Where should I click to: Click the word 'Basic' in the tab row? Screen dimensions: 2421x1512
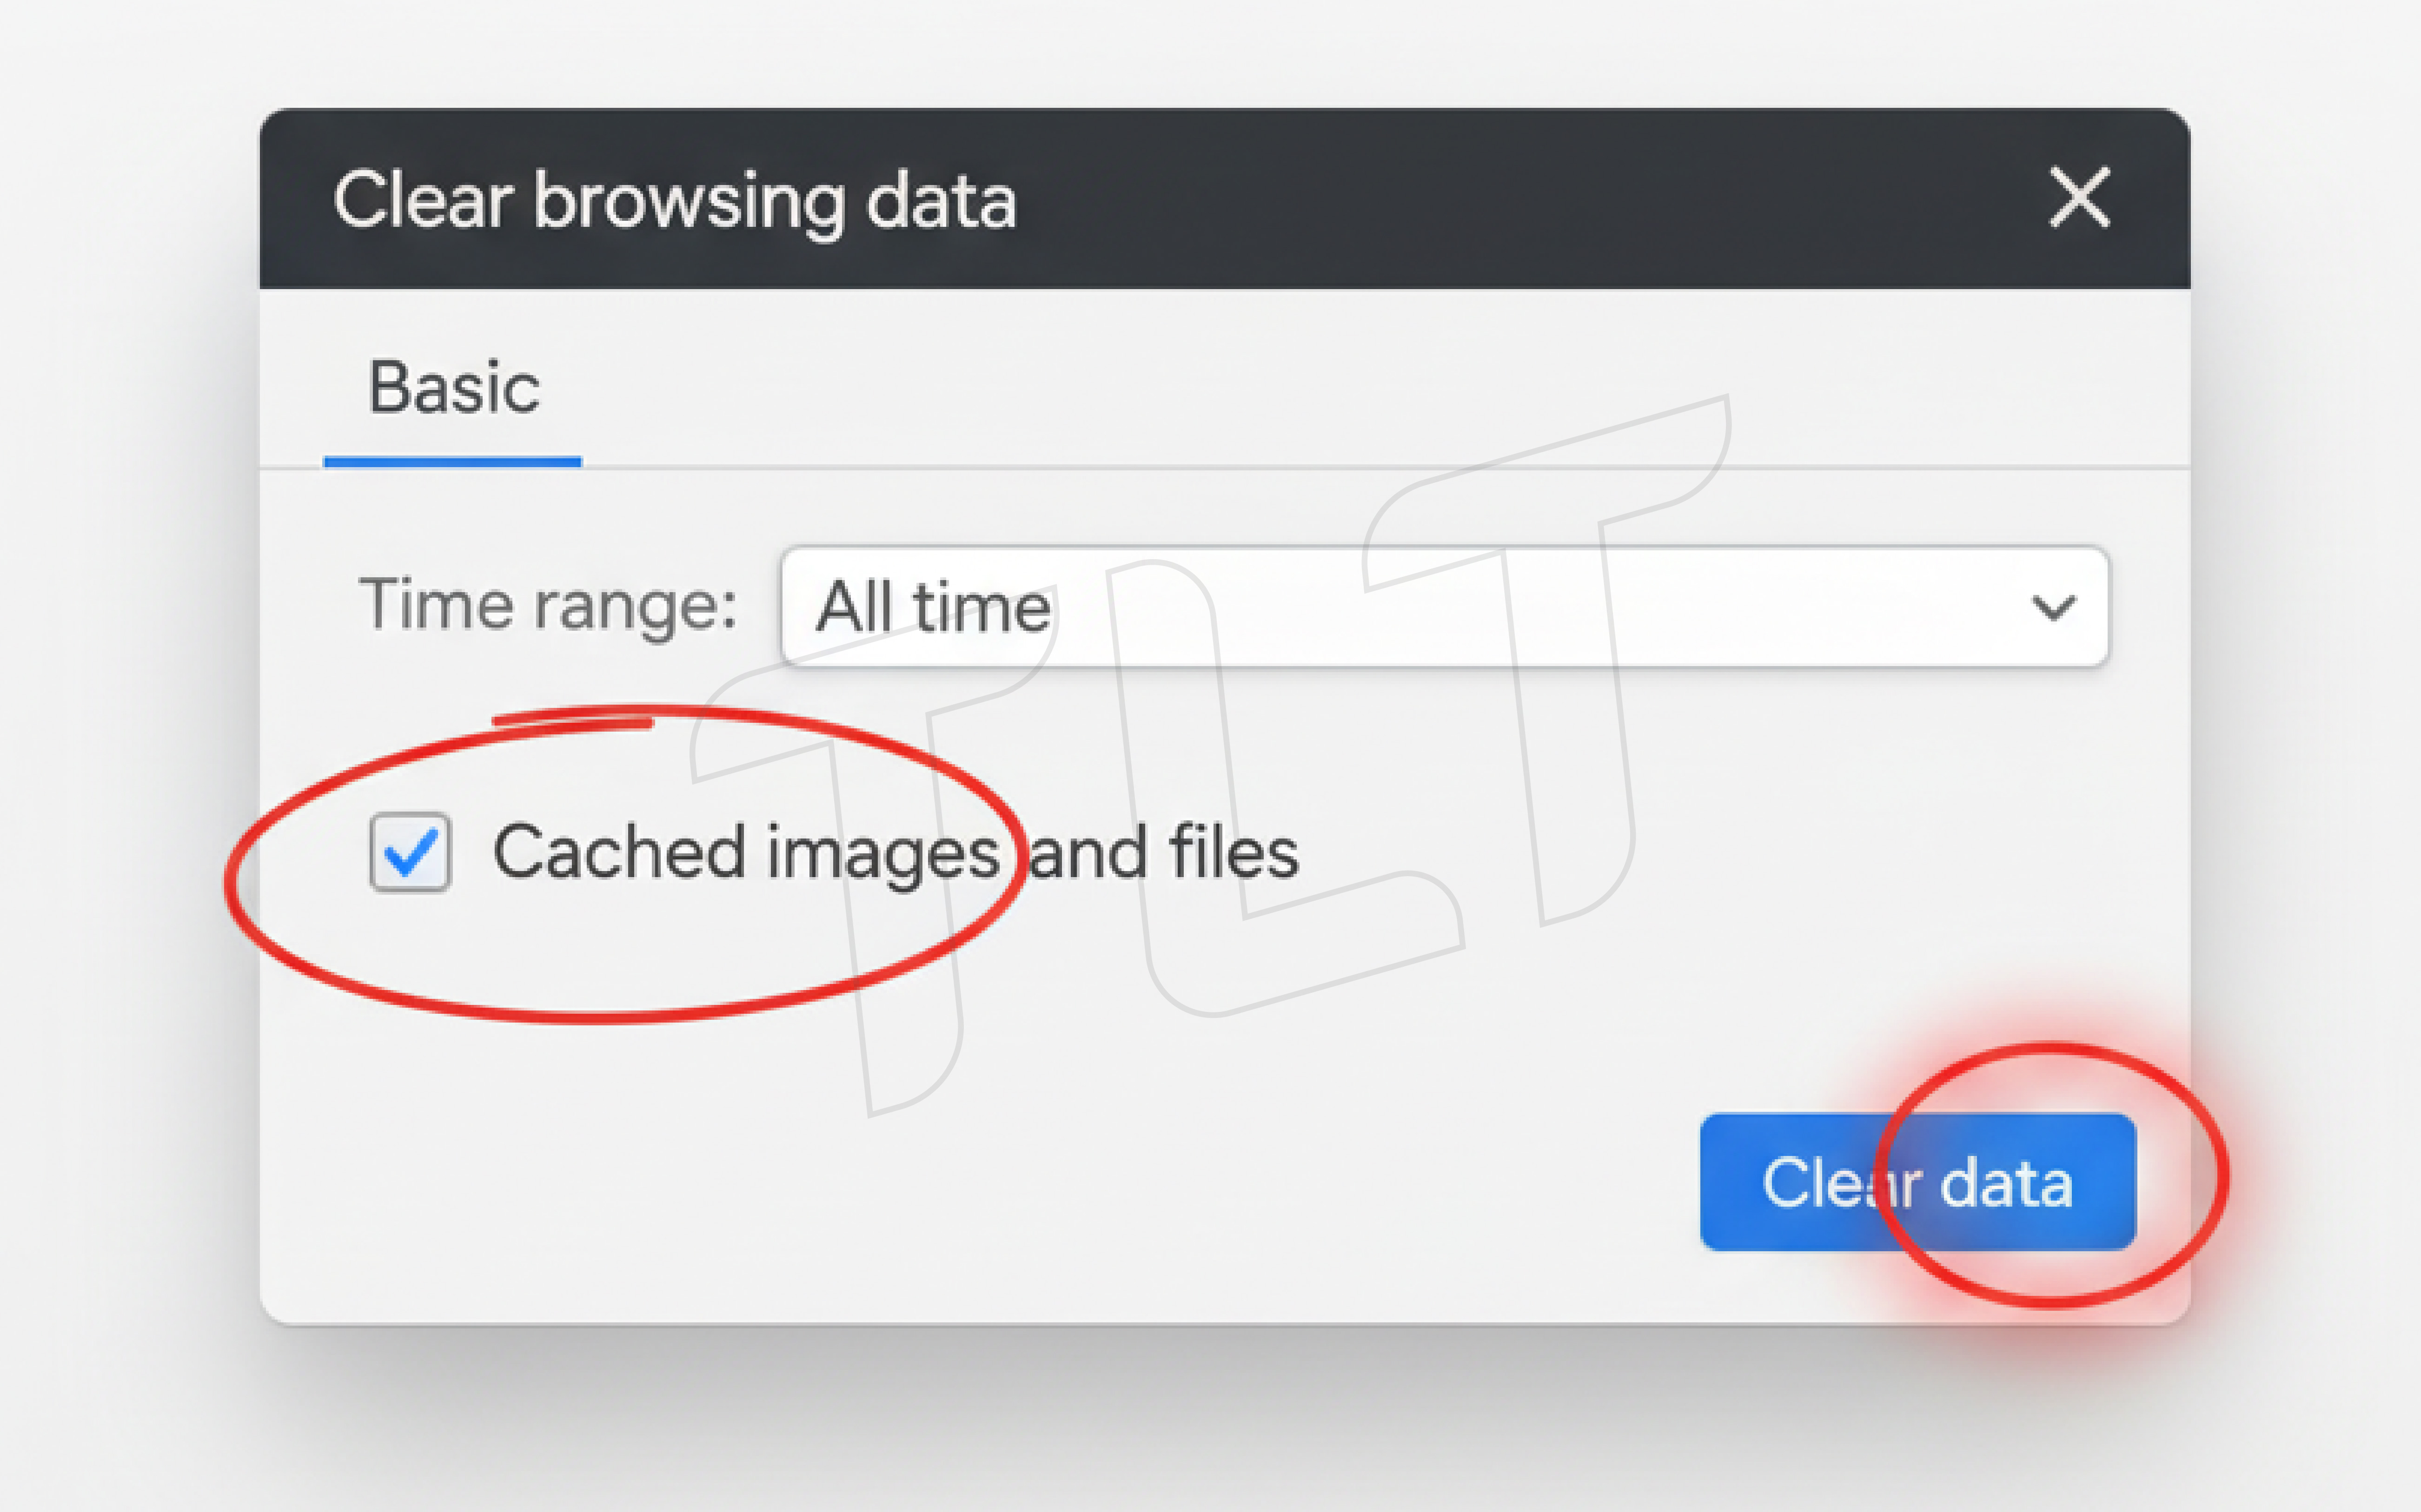(x=453, y=388)
